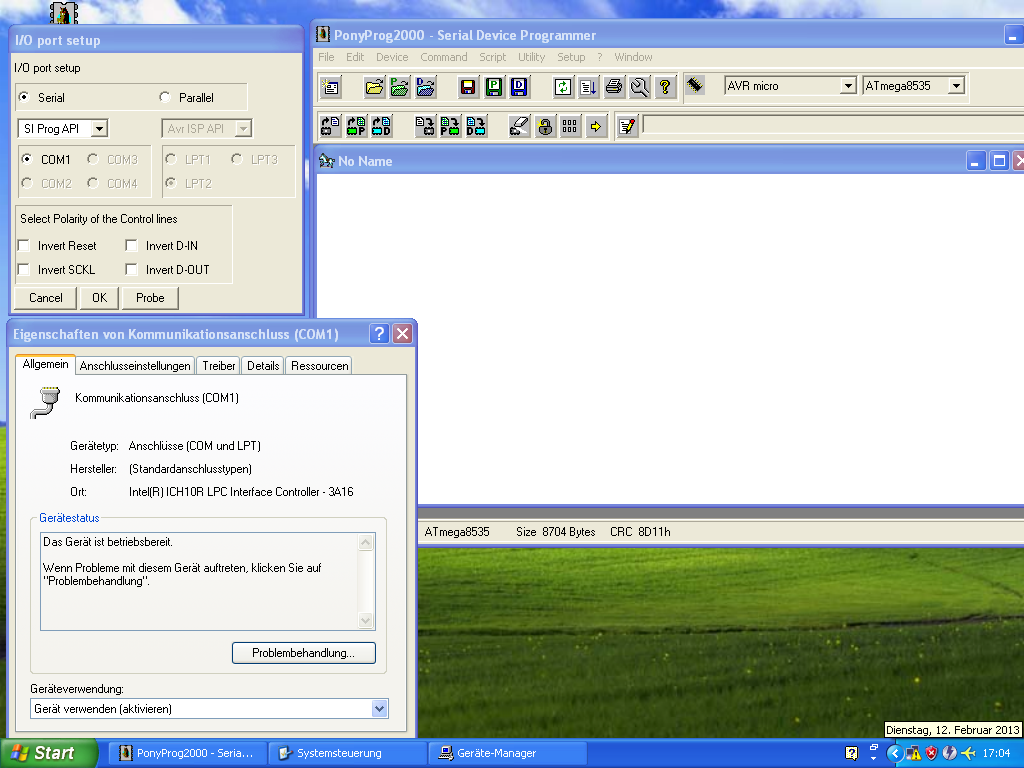Viewport: 1024px width, 768px height.
Task: Open Security bits via padlock icon
Action: tap(545, 126)
